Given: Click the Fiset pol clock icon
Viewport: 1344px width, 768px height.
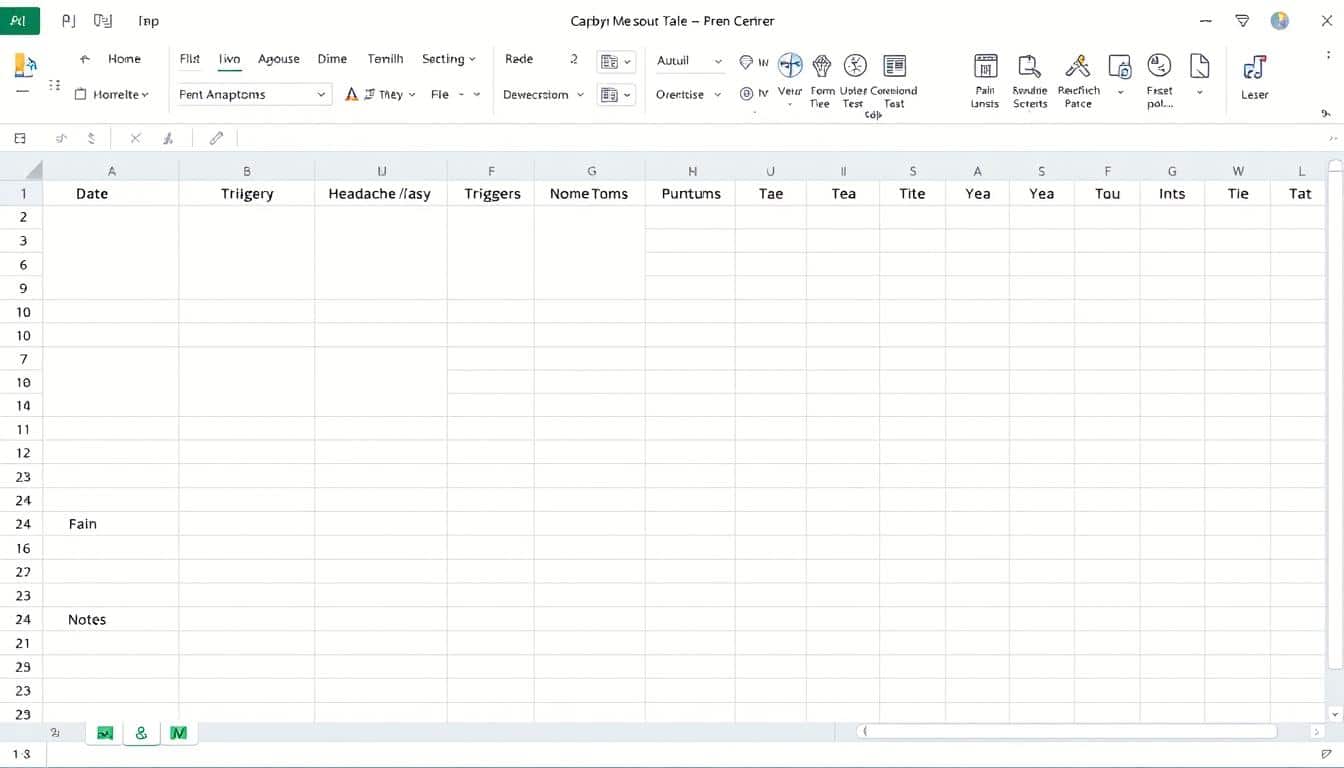Looking at the screenshot, I should 1159,66.
